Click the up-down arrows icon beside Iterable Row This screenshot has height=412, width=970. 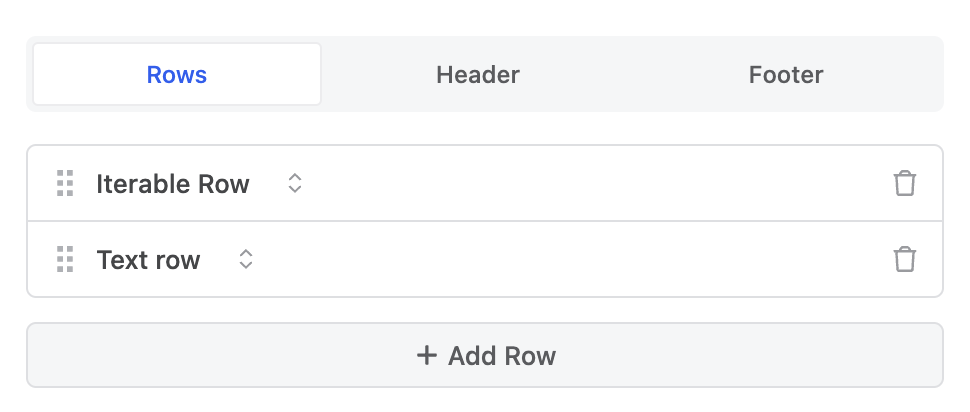tap(295, 183)
